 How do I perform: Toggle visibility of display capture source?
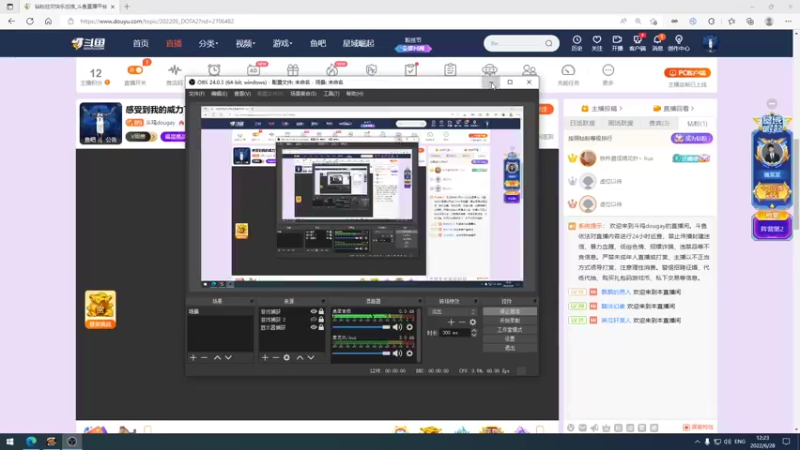pyautogui.click(x=314, y=328)
